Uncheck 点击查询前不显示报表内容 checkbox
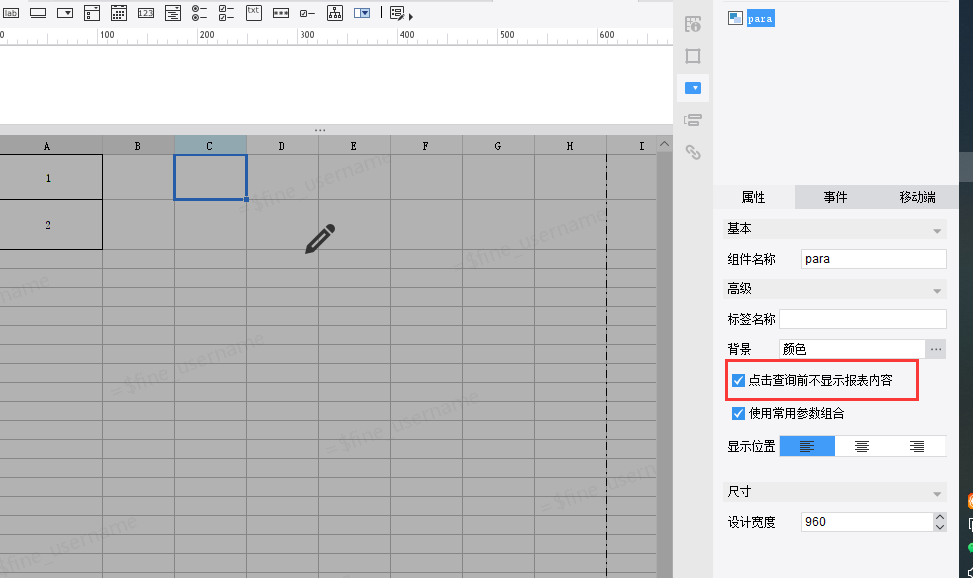The image size is (973, 578). coord(738,381)
